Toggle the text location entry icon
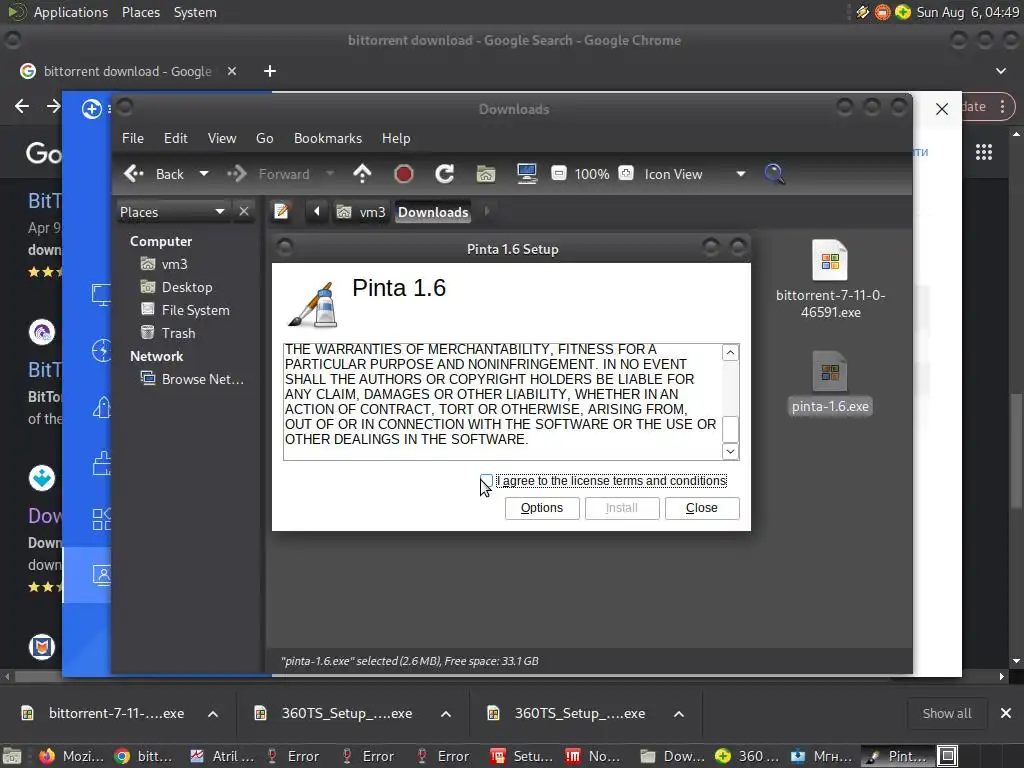The width and height of the screenshot is (1024, 768). [281, 212]
